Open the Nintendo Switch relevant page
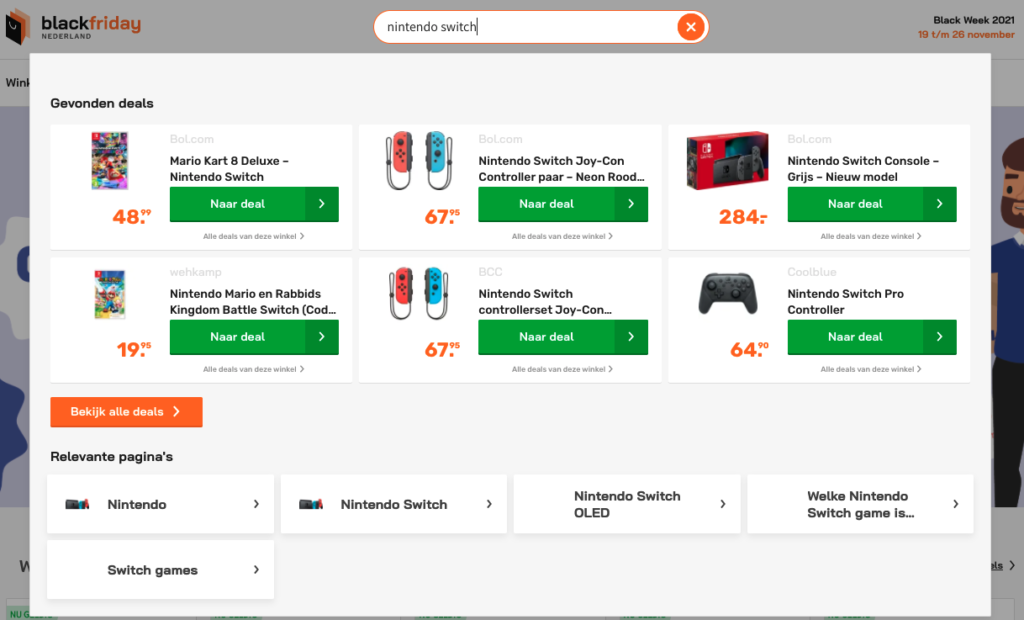The image size is (1024, 620). point(393,504)
